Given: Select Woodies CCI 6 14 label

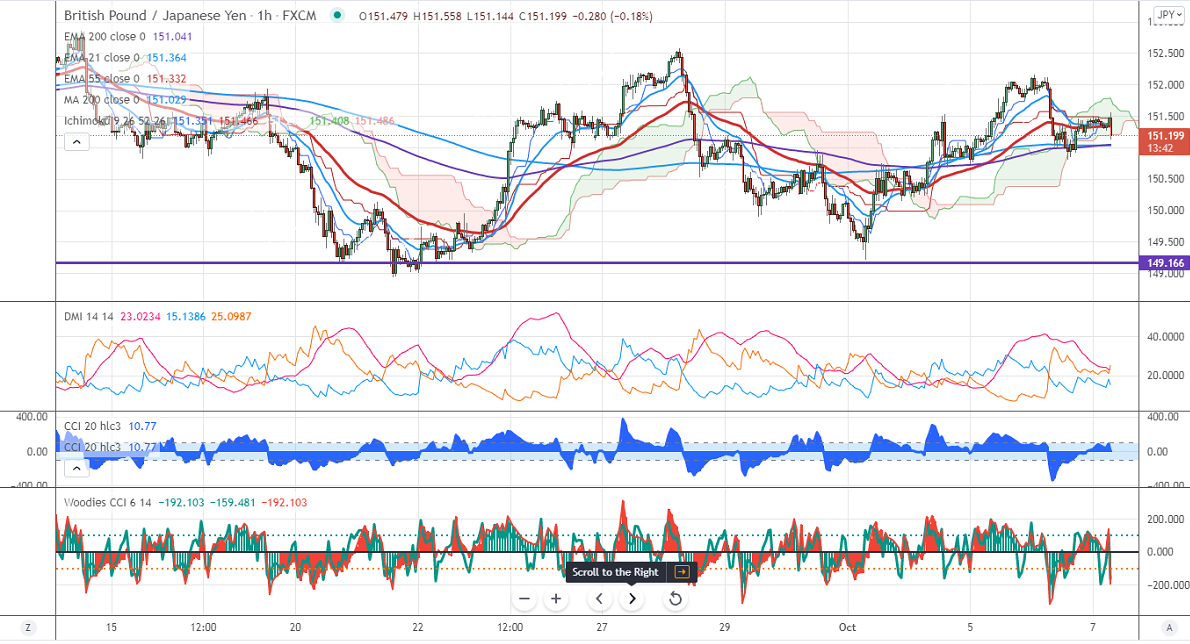Looking at the screenshot, I should [107, 502].
